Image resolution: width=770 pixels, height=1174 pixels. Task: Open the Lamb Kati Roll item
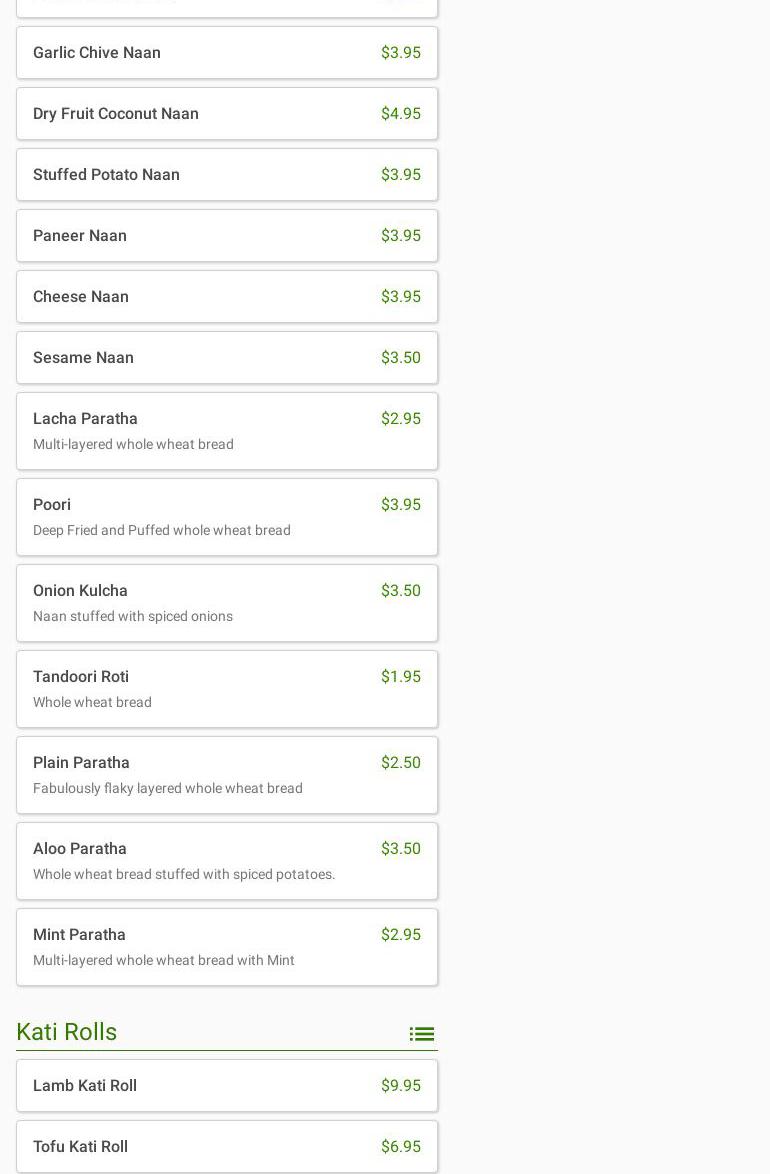click(226, 1086)
